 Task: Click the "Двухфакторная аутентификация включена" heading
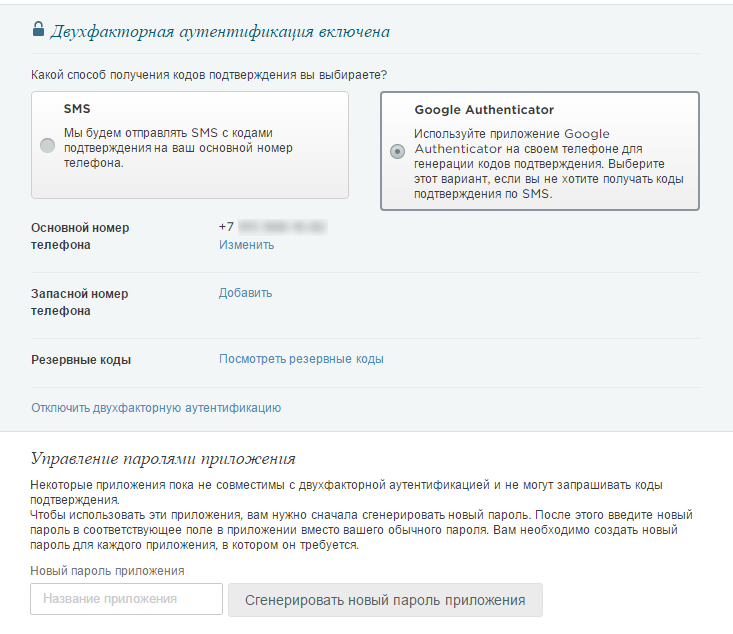pos(220,32)
